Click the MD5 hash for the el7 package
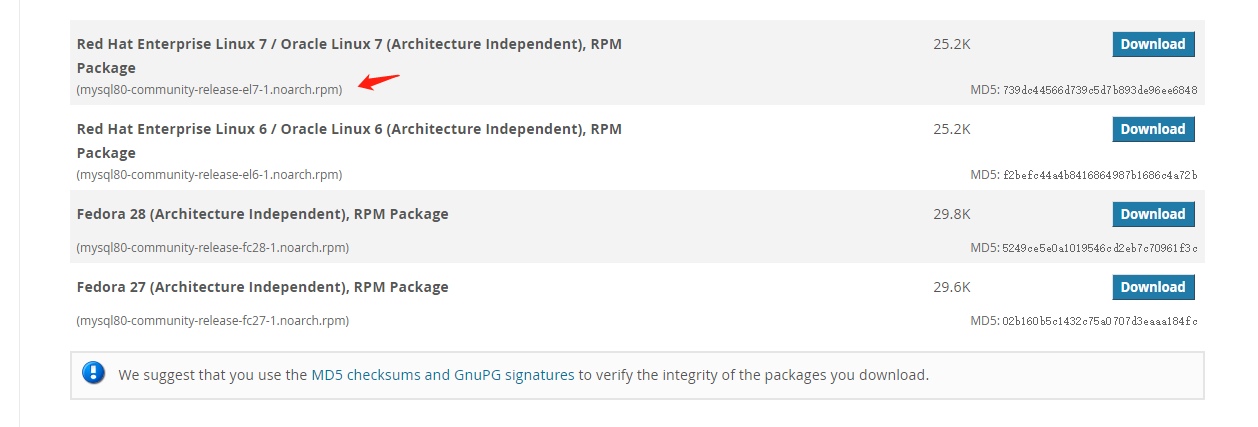 click(1100, 90)
